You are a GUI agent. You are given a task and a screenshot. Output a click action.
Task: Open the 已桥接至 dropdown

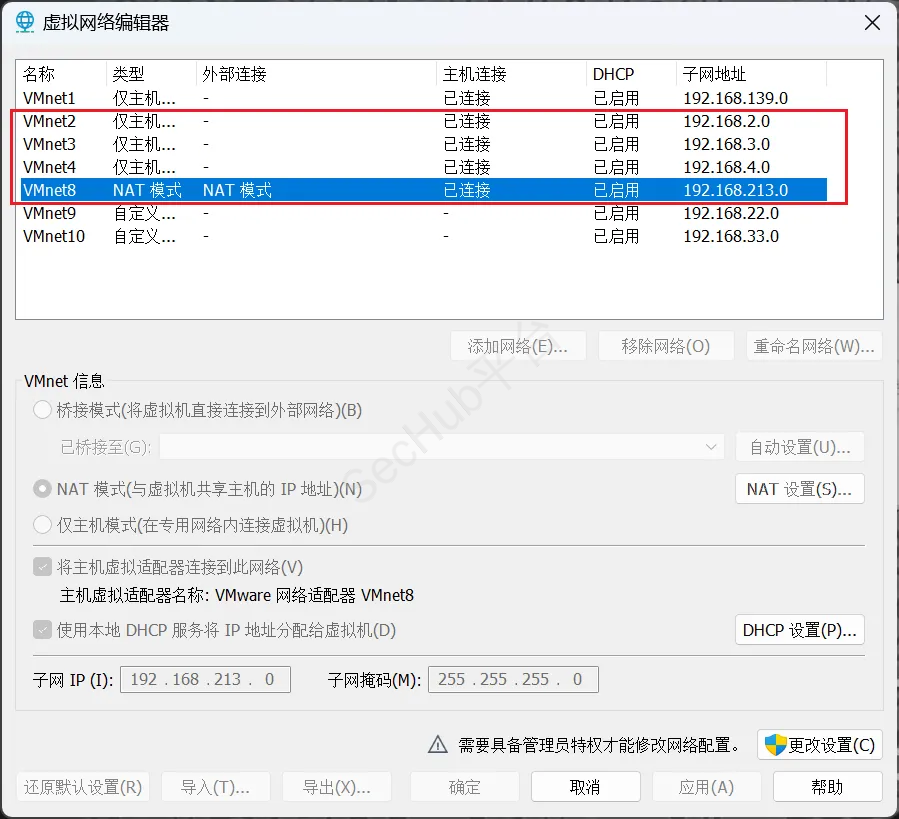[441, 447]
